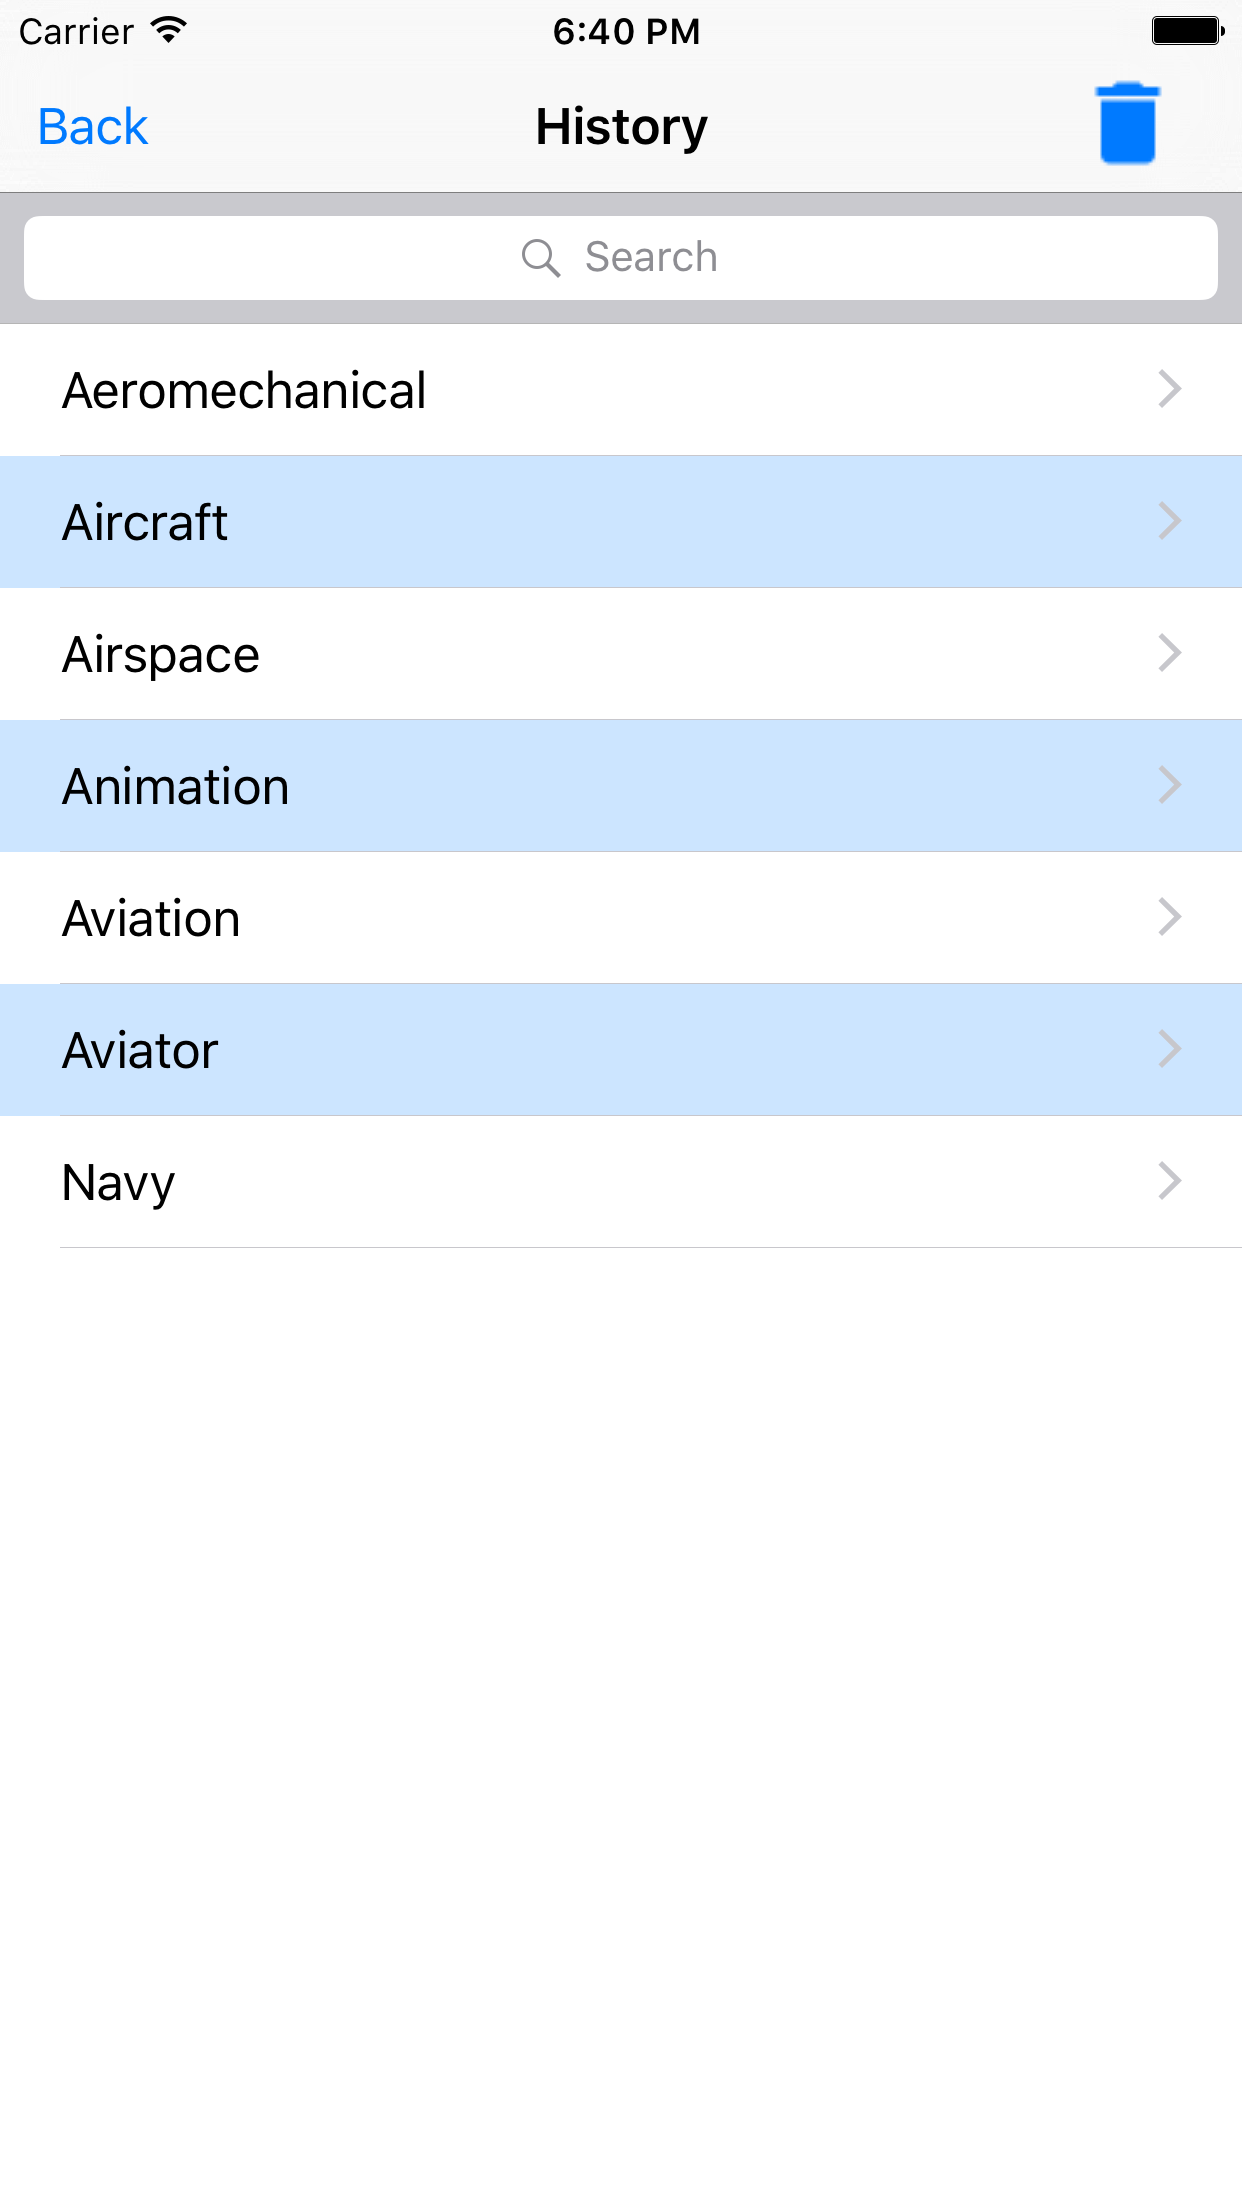The image size is (1242, 2208).
Task: Click the disclosure chevron for Aviator
Action: (x=1169, y=1049)
